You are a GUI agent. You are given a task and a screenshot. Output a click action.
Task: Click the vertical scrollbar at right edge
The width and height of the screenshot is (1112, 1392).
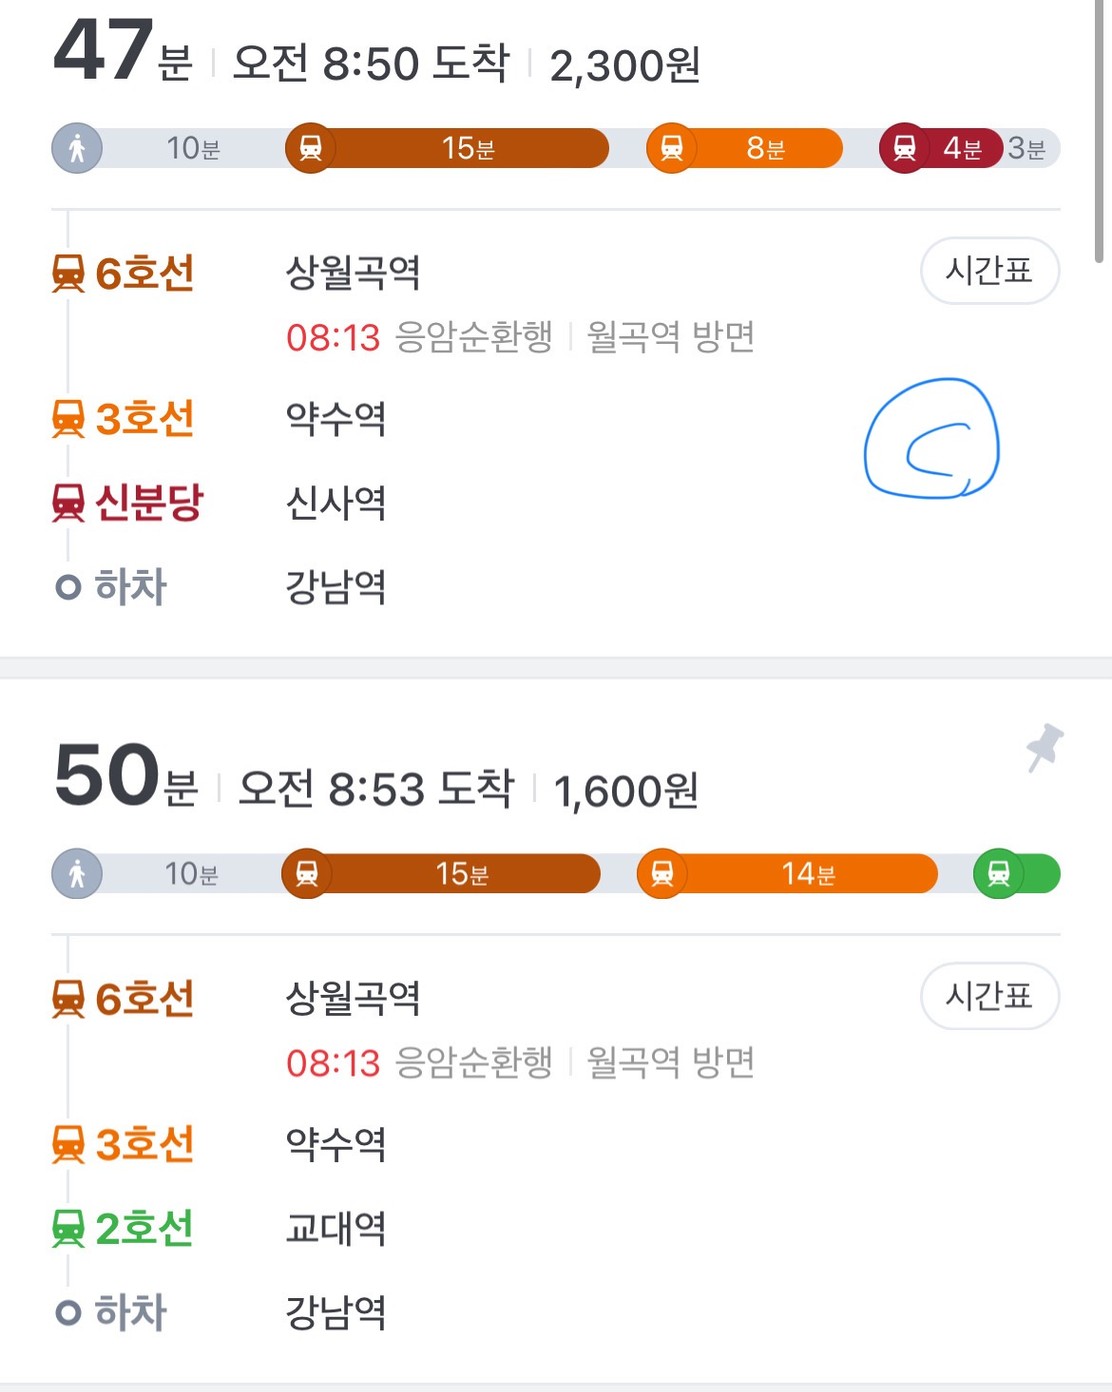pyautogui.click(x=1100, y=130)
